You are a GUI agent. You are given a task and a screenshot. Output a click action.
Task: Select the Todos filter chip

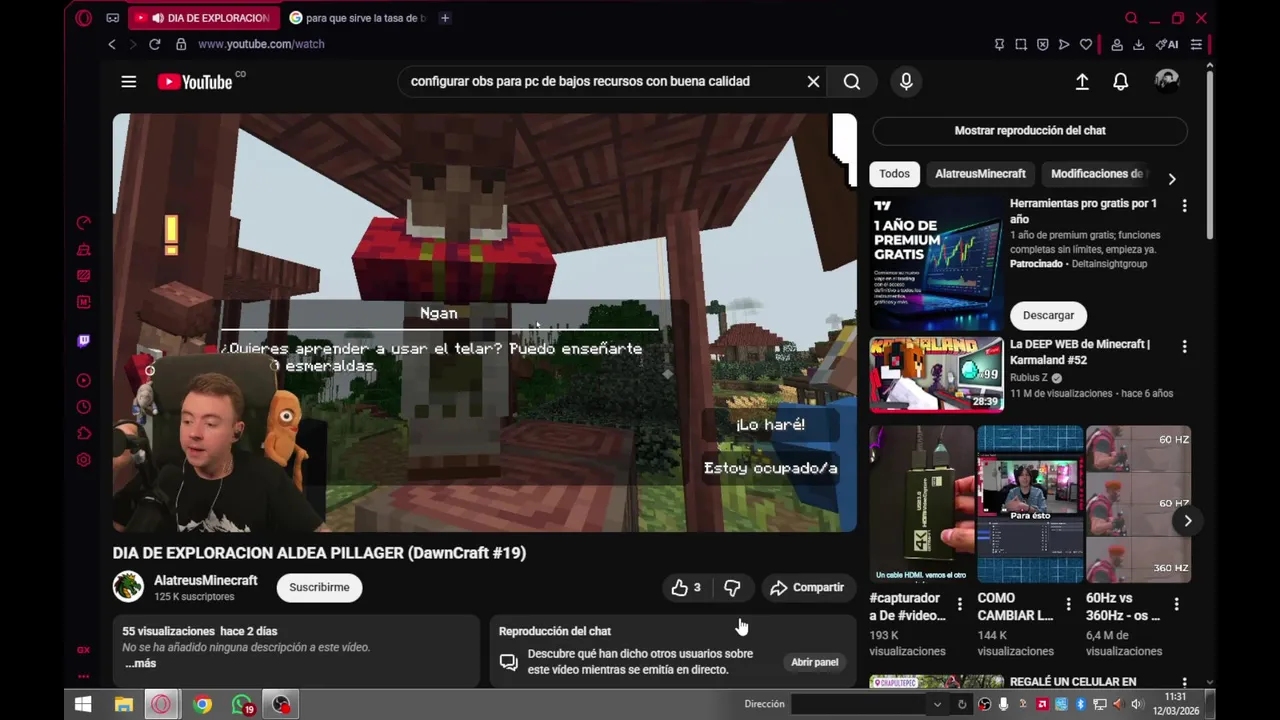pyautogui.click(x=894, y=174)
